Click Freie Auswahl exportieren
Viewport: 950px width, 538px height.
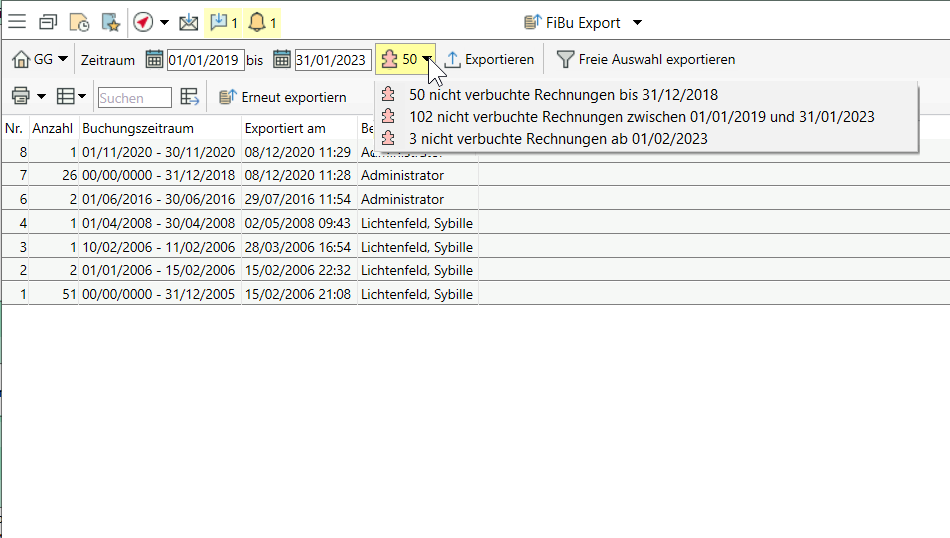tap(647, 60)
